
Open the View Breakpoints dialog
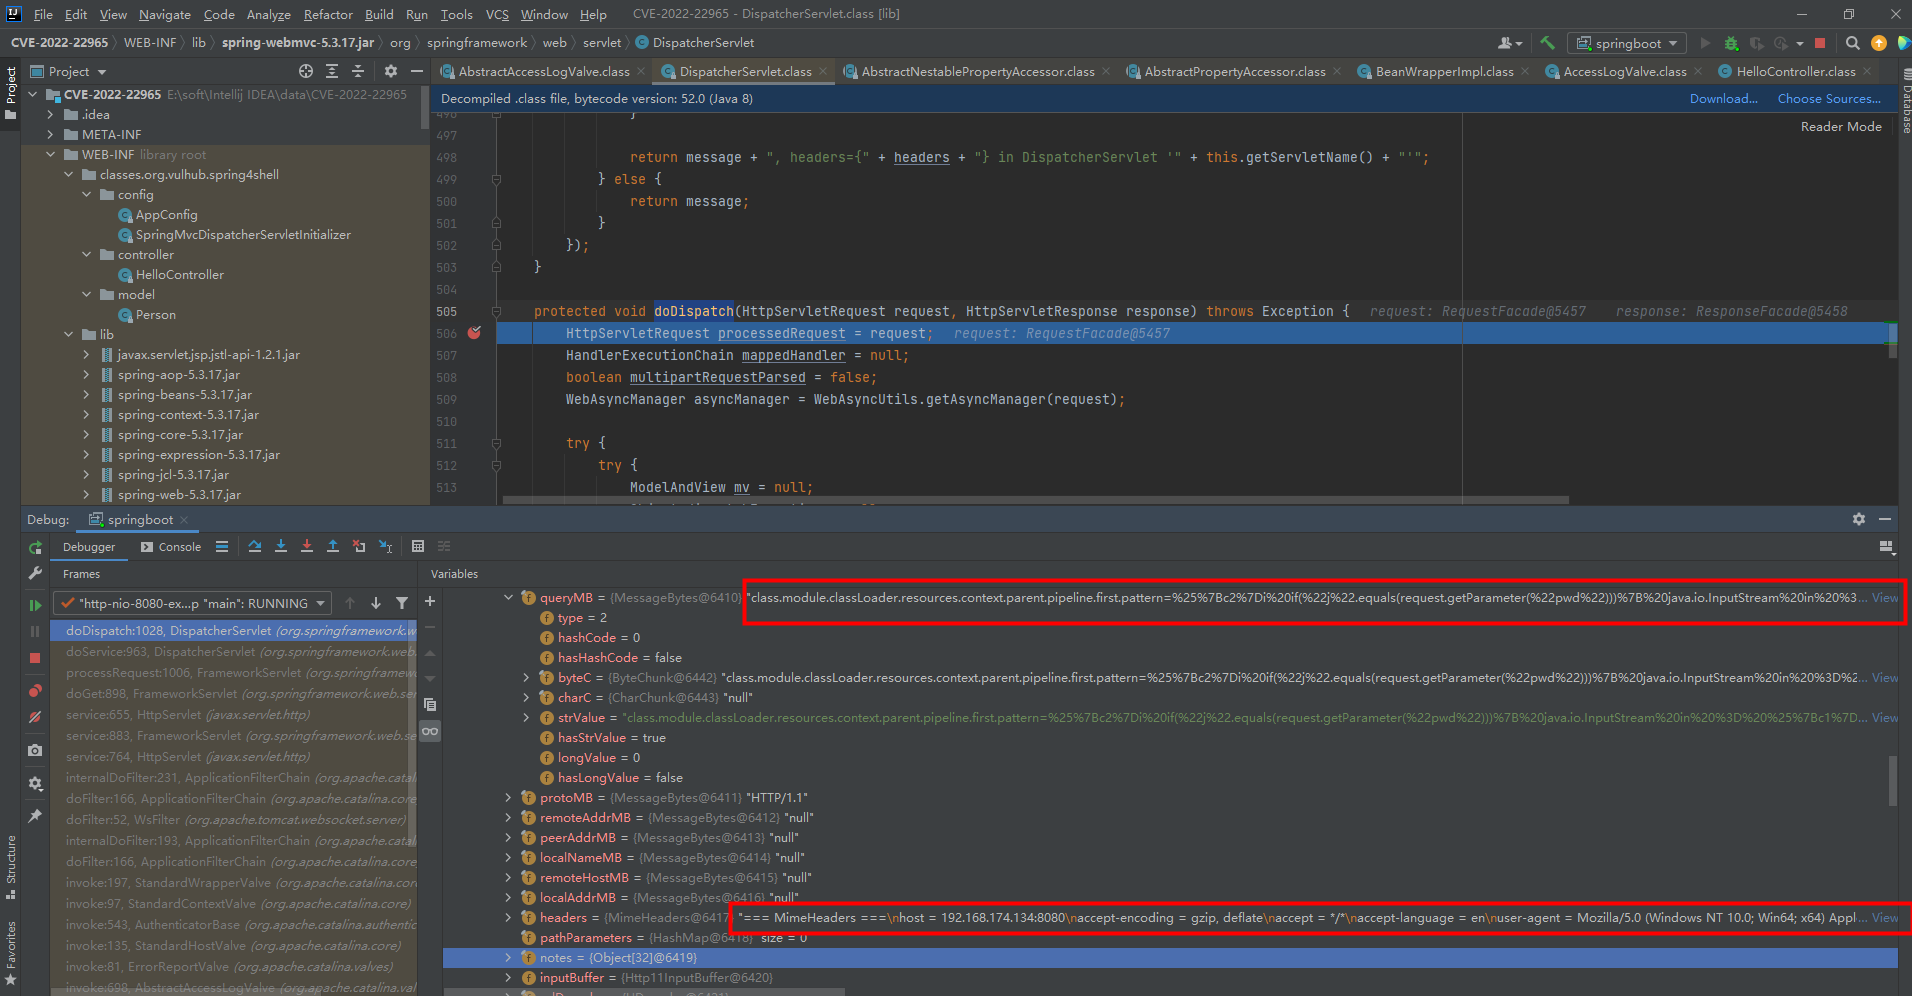(35, 691)
